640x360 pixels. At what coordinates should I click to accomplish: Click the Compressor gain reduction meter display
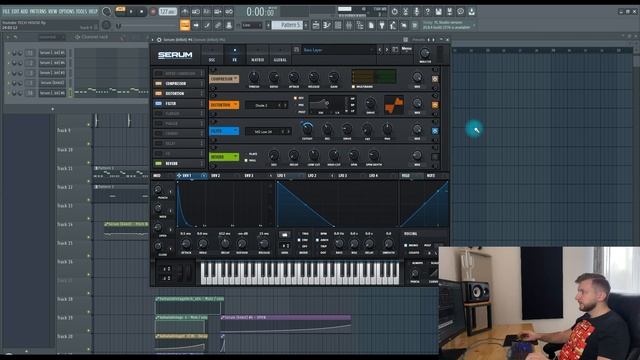click(x=374, y=77)
